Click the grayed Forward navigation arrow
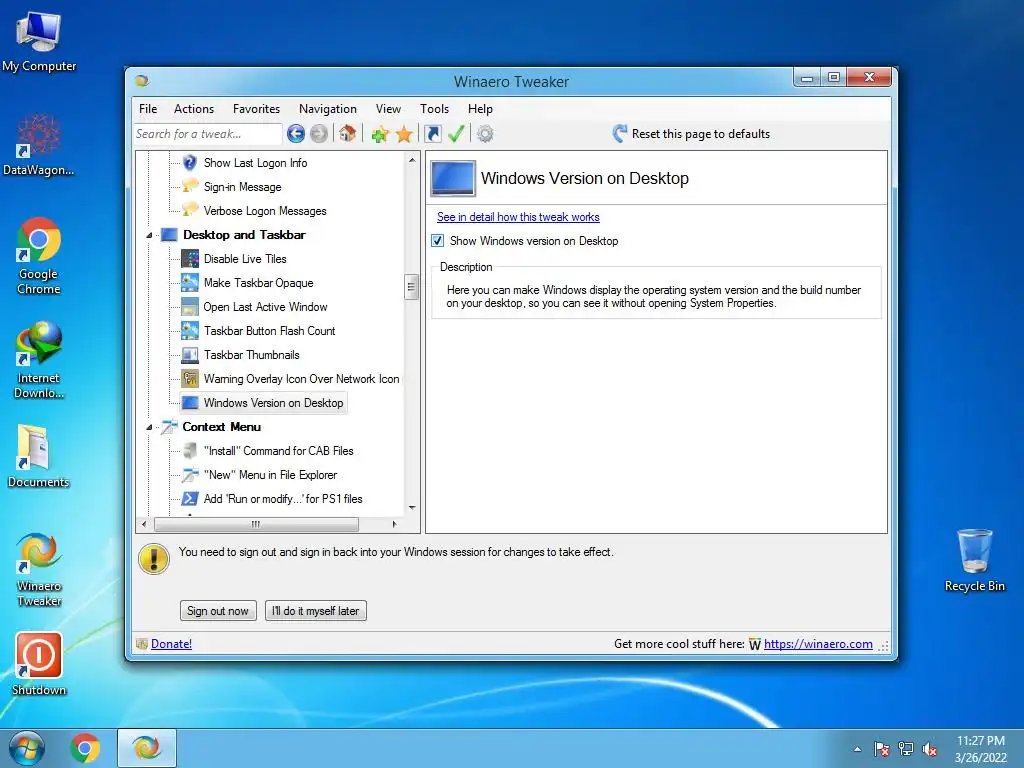 pyautogui.click(x=319, y=134)
